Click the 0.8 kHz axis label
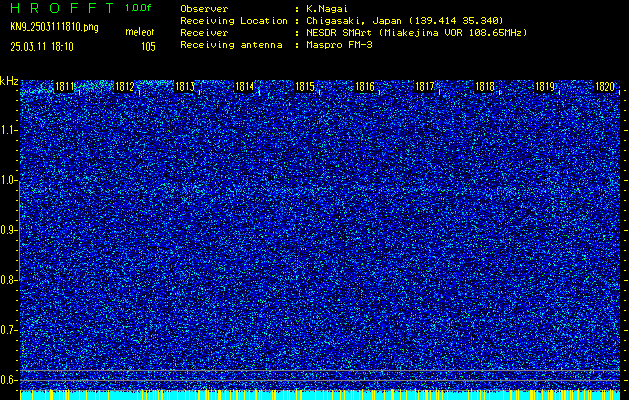The image size is (629, 400). pos(7,280)
